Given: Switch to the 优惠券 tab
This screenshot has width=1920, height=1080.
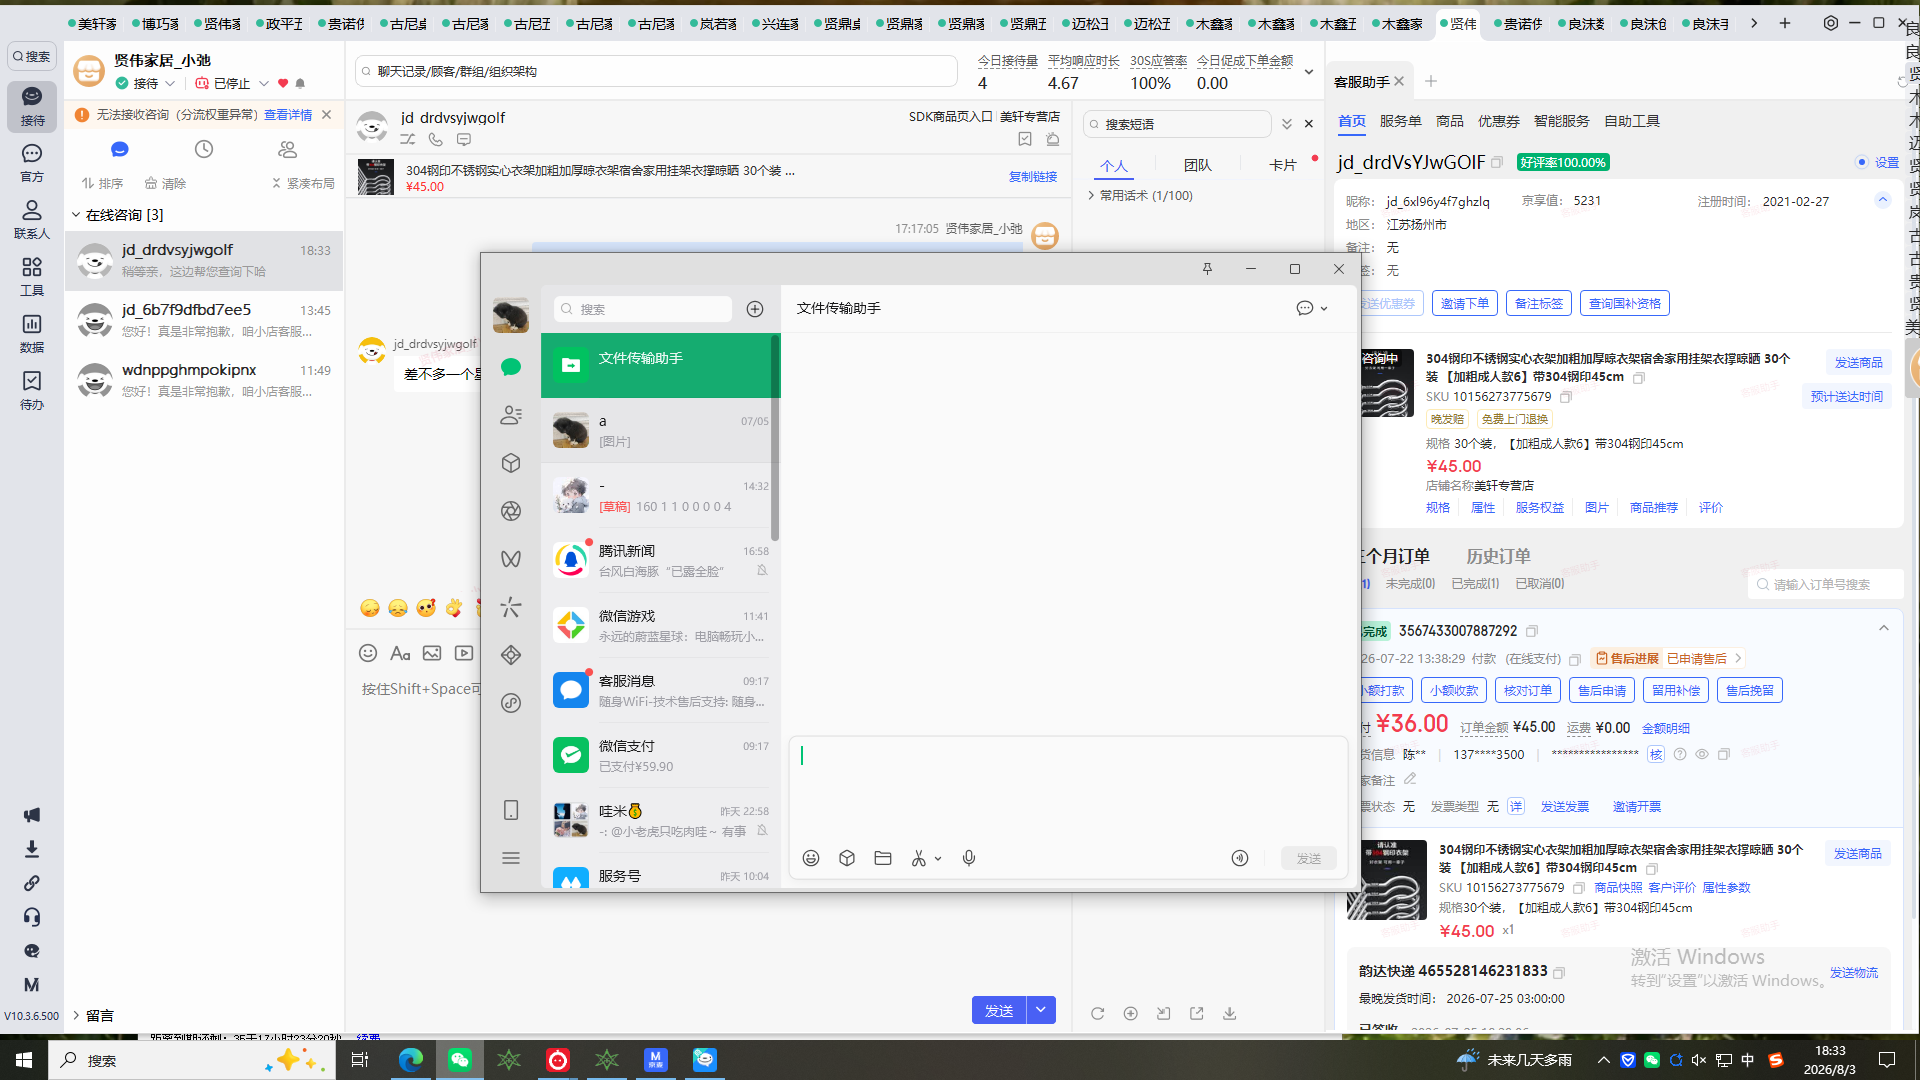Looking at the screenshot, I should (1498, 121).
